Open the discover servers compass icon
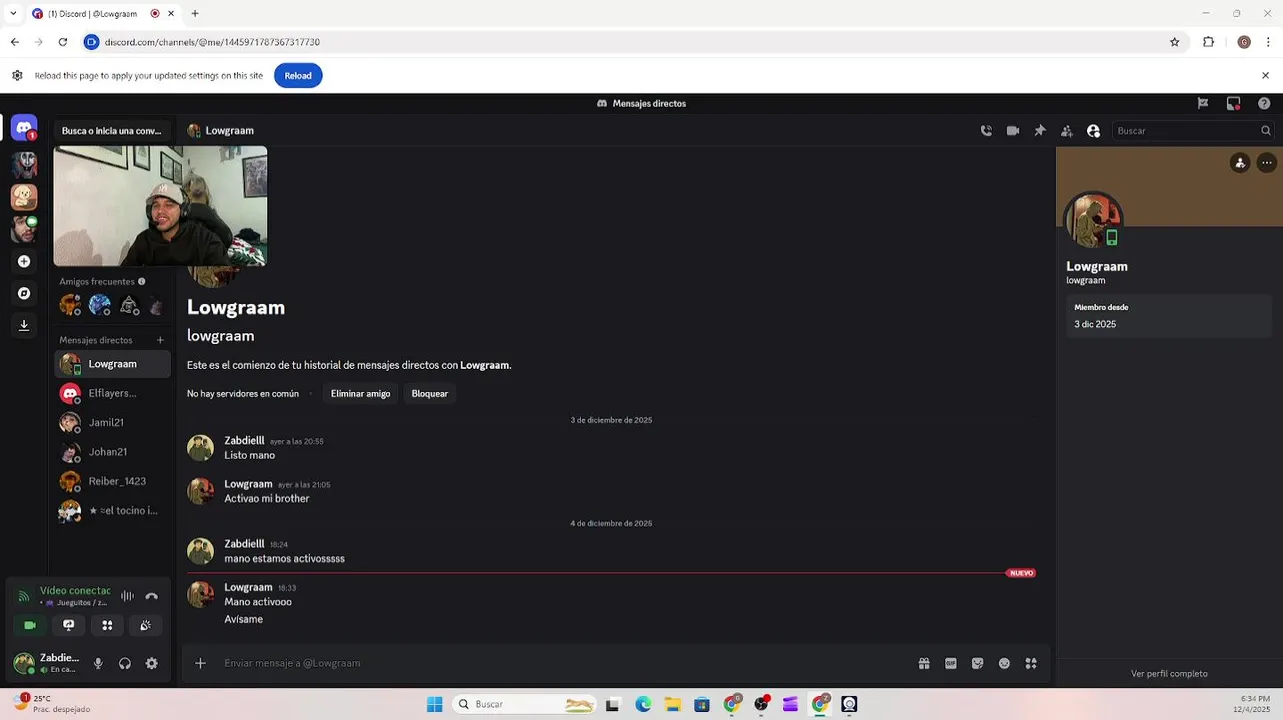The width and height of the screenshot is (1283, 720). pos(24,293)
